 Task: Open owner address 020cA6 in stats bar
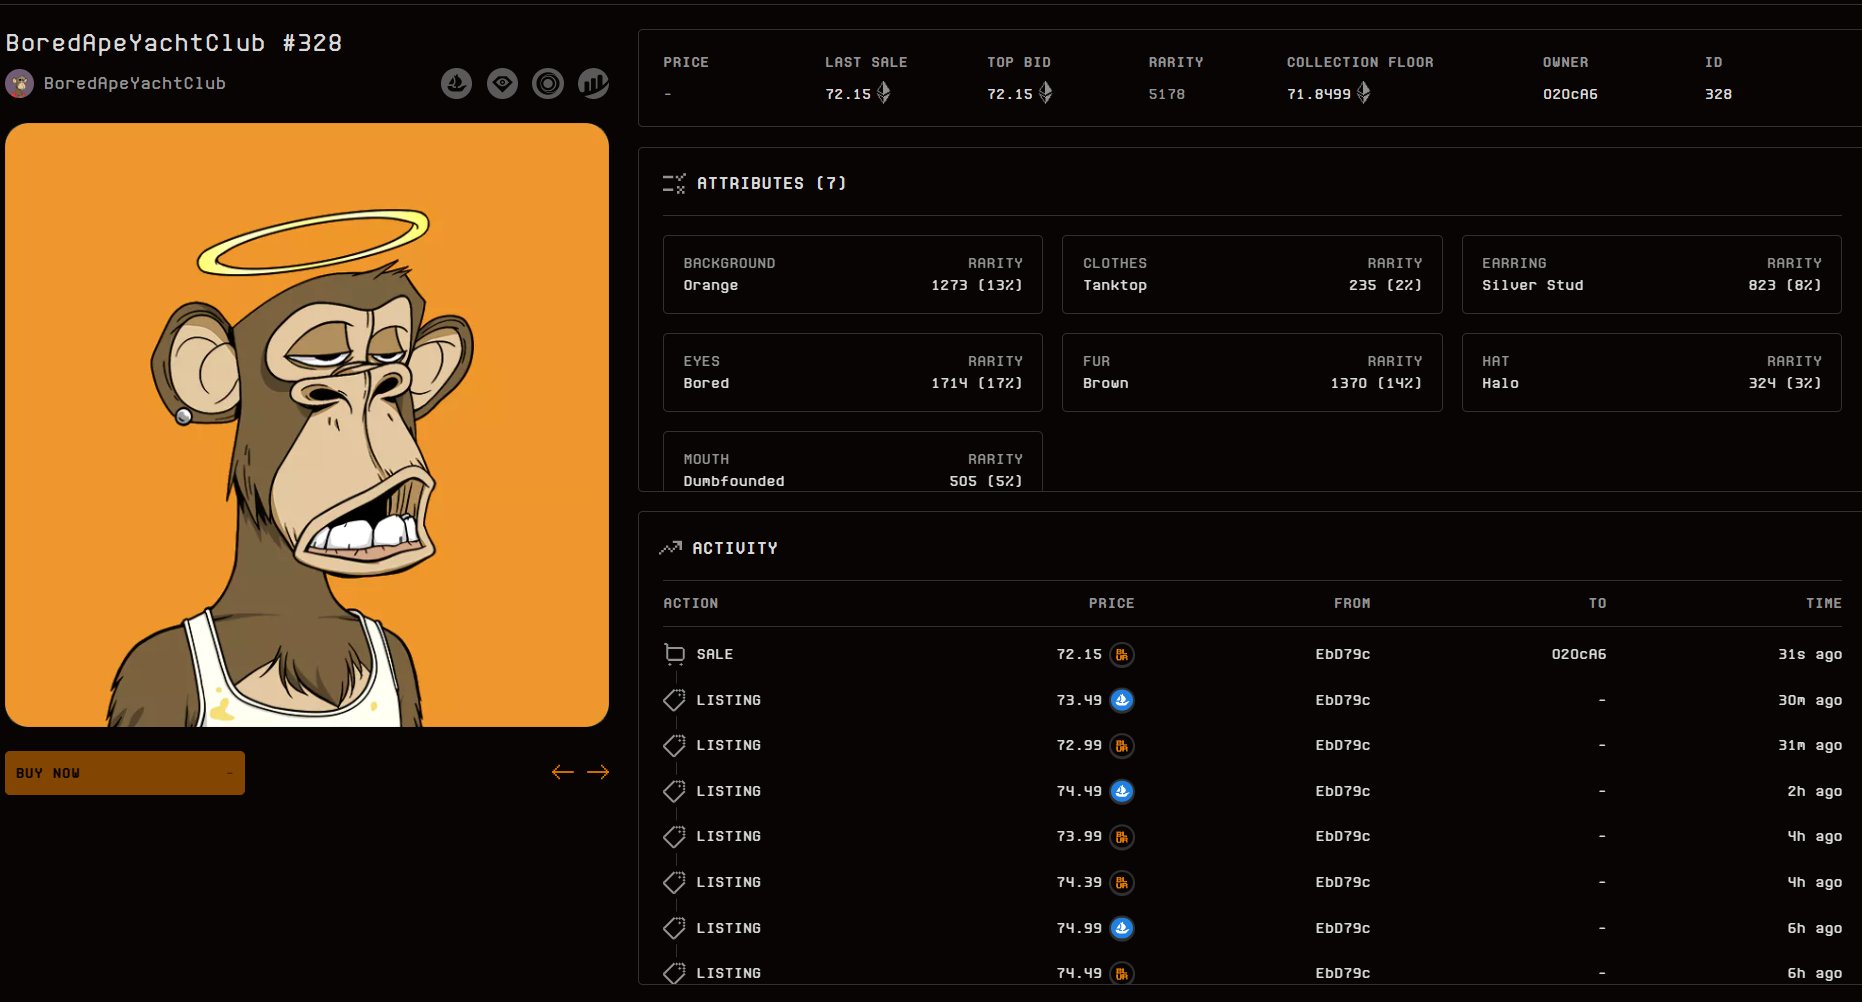1570,94
